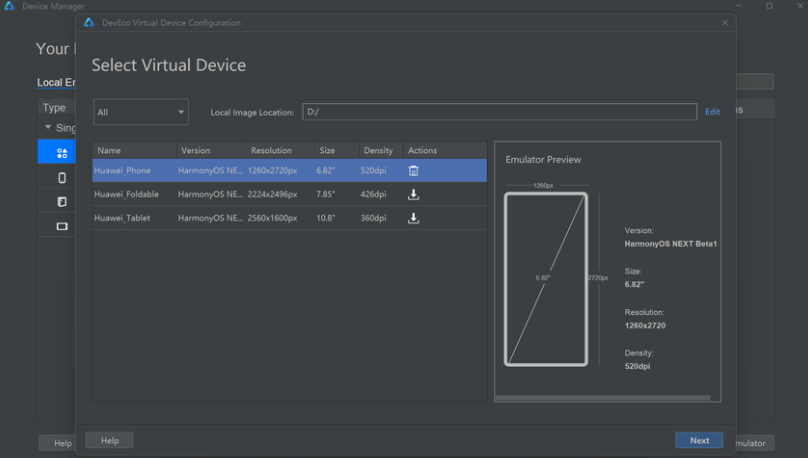Download the Huawei_Foldable image
Screen dimensions: 808x458
coord(413,194)
